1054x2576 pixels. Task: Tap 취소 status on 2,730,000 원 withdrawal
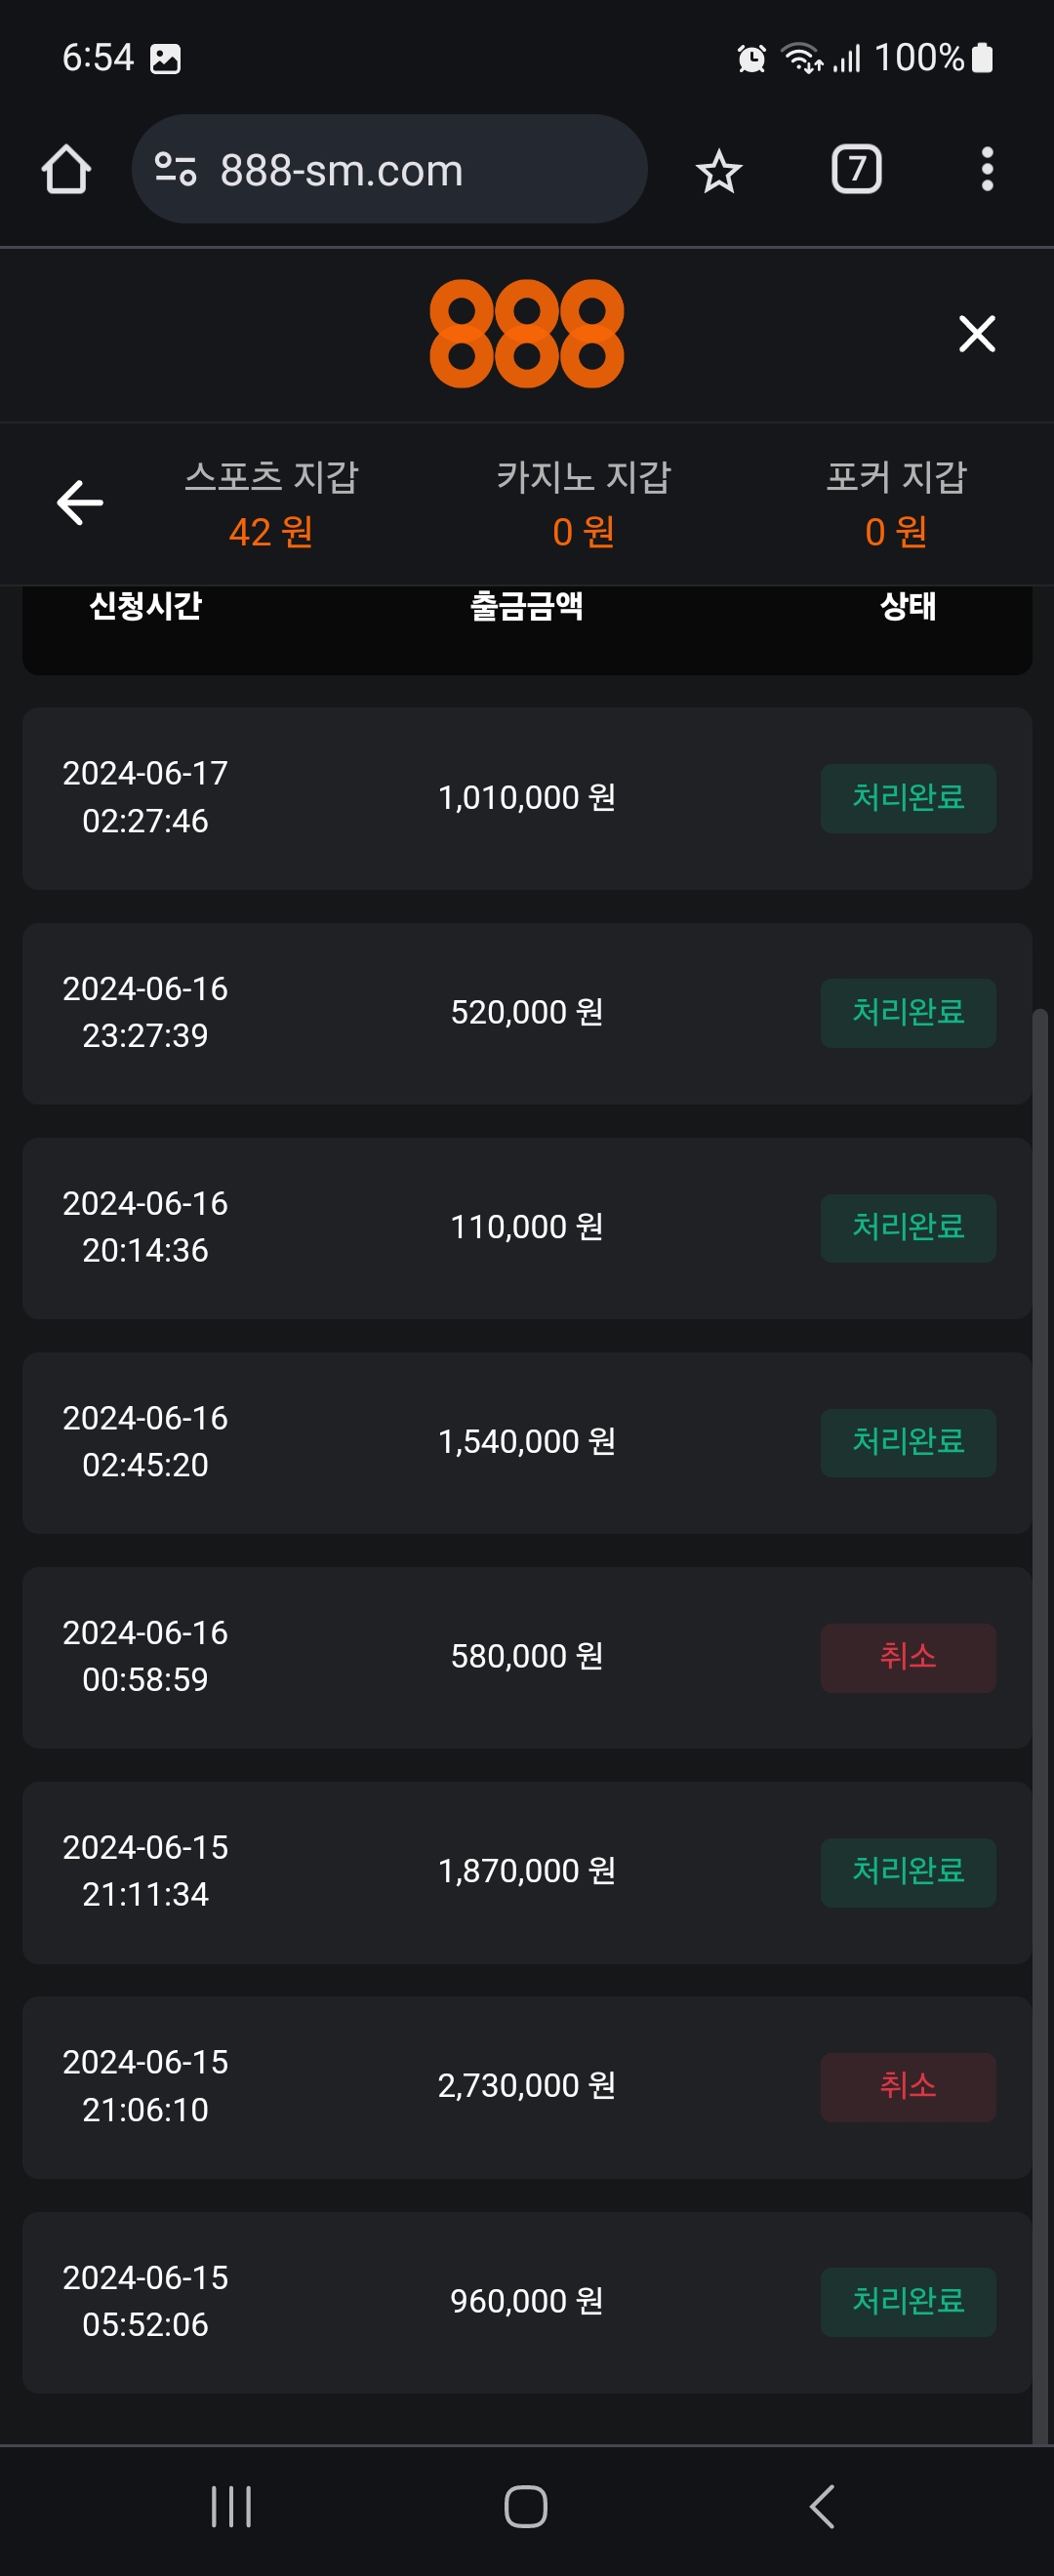point(907,2085)
